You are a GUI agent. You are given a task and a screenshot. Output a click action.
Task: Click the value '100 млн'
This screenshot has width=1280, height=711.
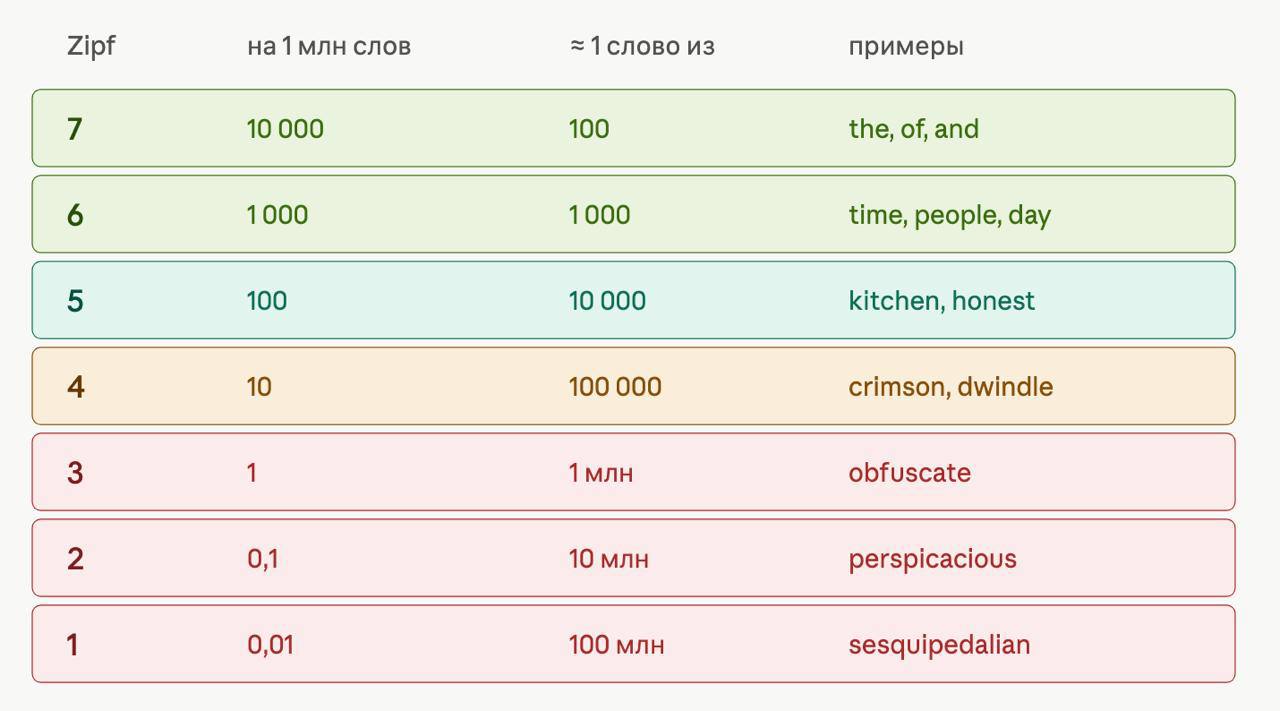(x=617, y=645)
